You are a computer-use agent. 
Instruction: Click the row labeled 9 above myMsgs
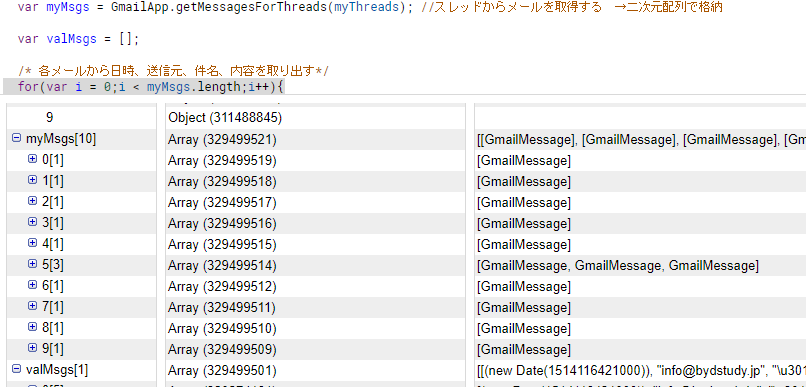(49, 118)
